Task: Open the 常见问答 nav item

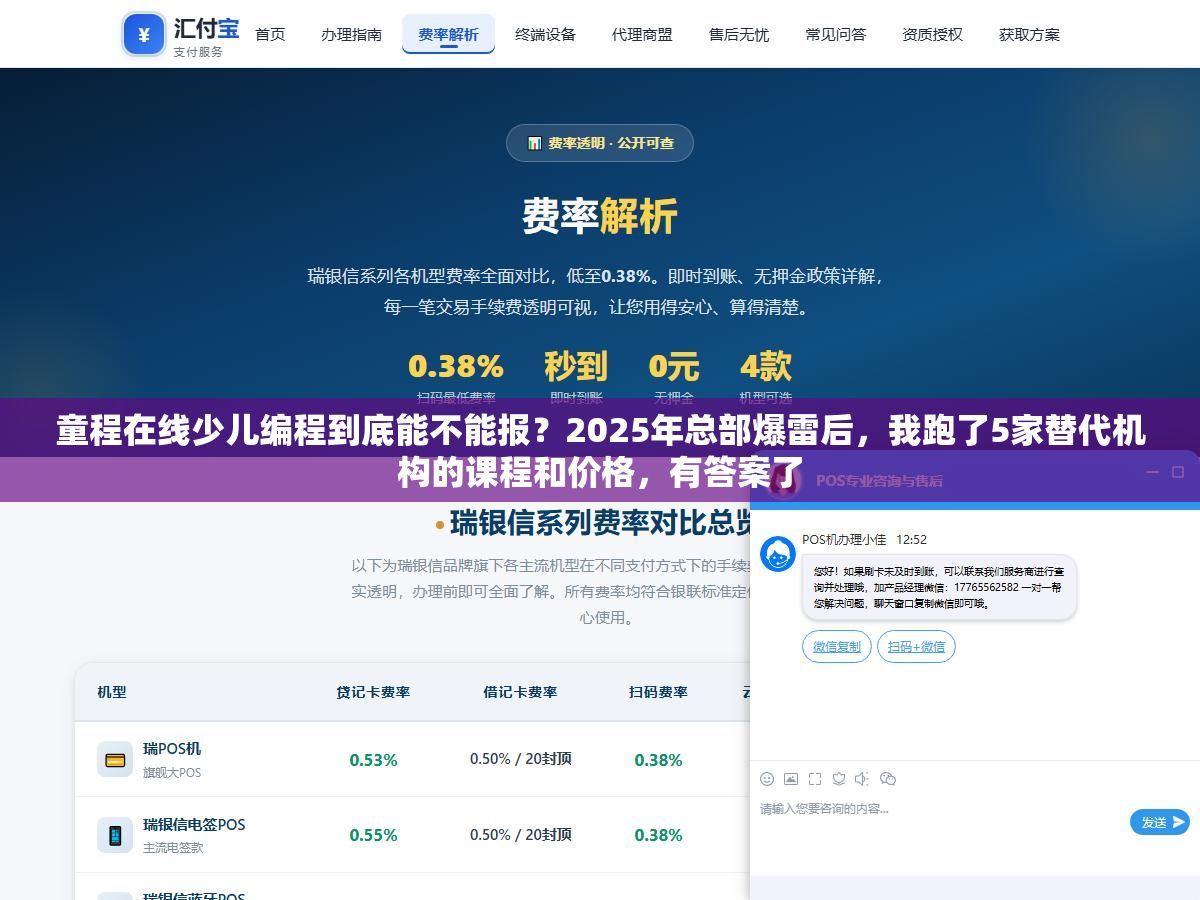Action: [x=836, y=34]
